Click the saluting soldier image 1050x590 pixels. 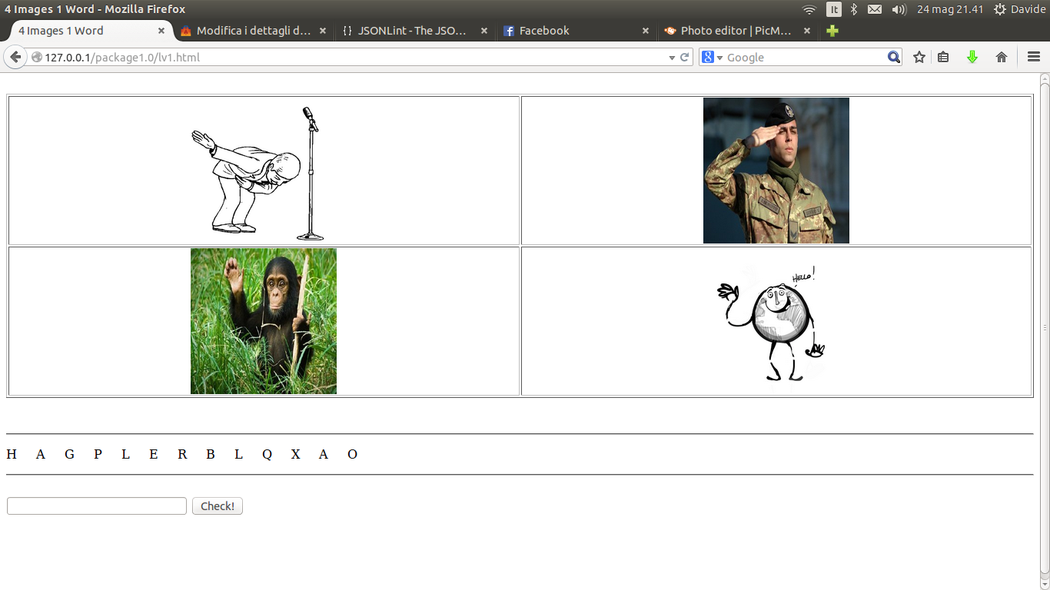coord(776,170)
